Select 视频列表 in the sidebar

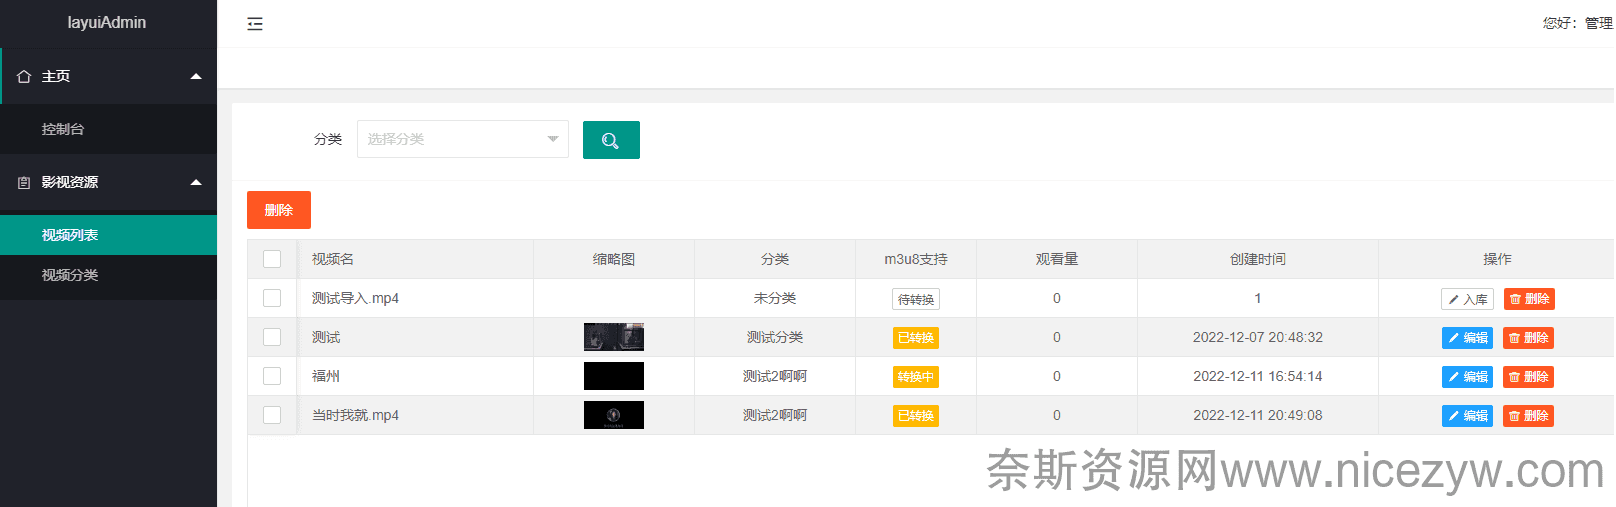pos(108,235)
